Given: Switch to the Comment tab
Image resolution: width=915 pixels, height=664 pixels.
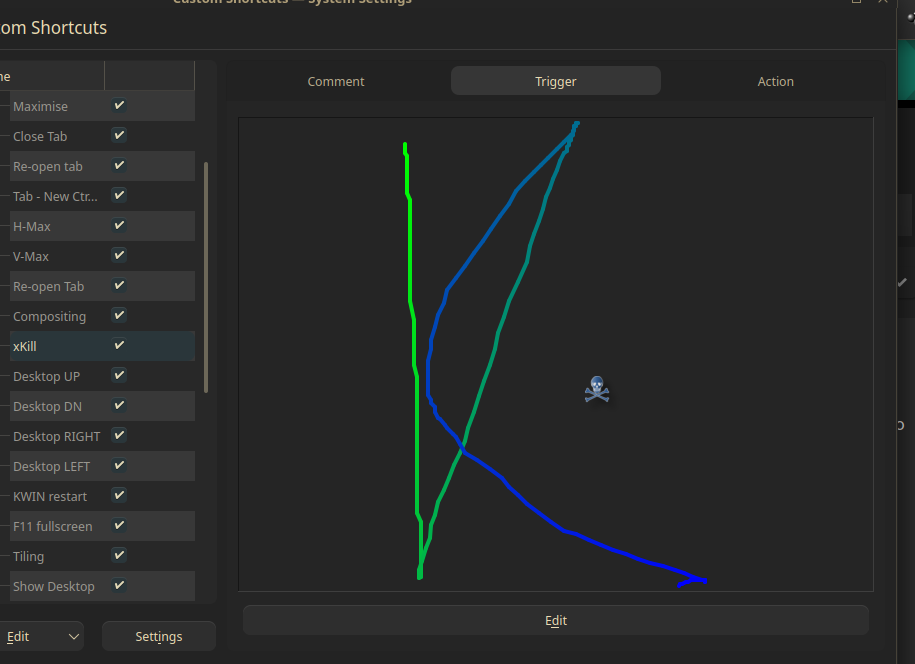Looking at the screenshot, I should (336, 81).
